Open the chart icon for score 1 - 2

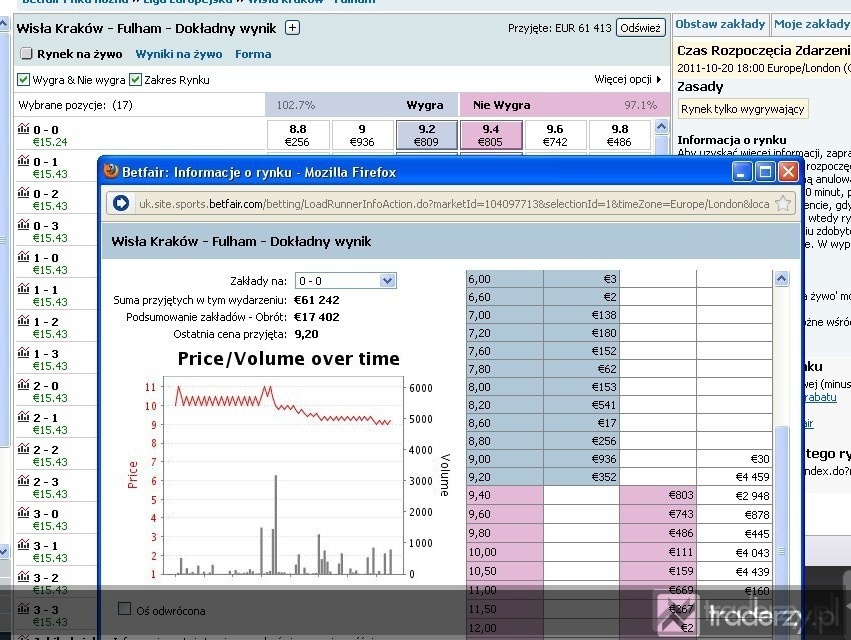coord(23,321)
